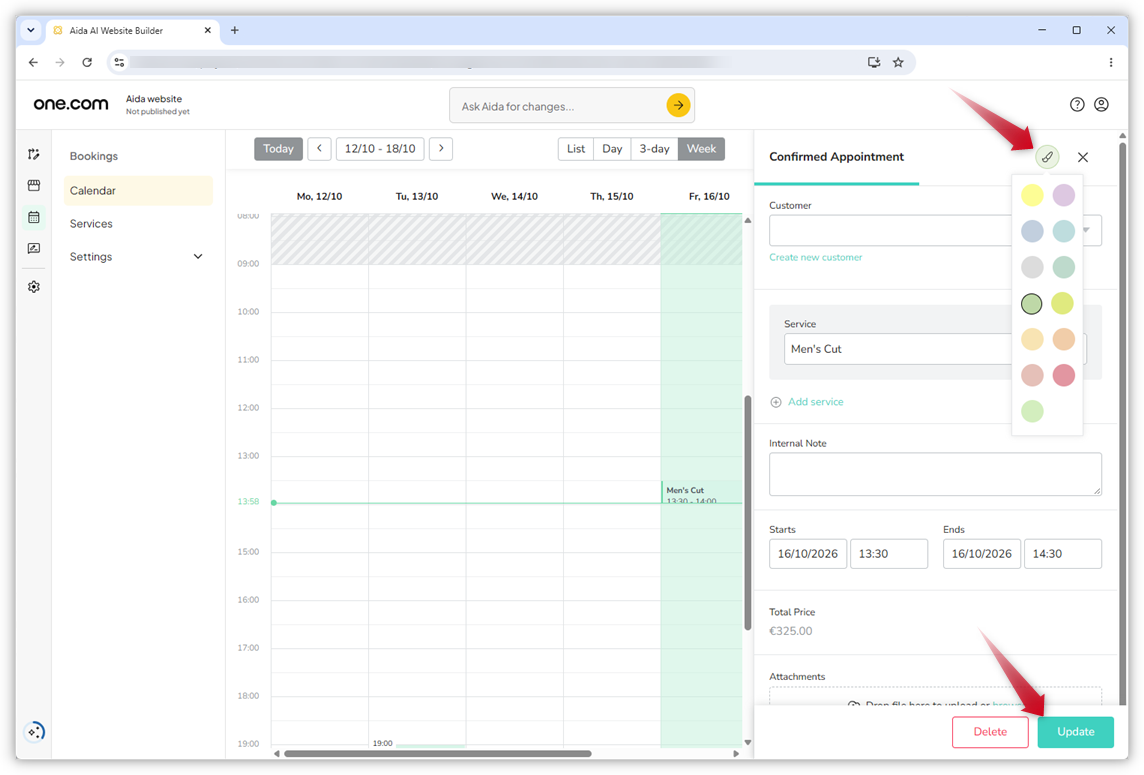The width and height of the screenshot is (1144, 775).
Task: Click the Update appointment button
Action: click(x=1075, y=732)
